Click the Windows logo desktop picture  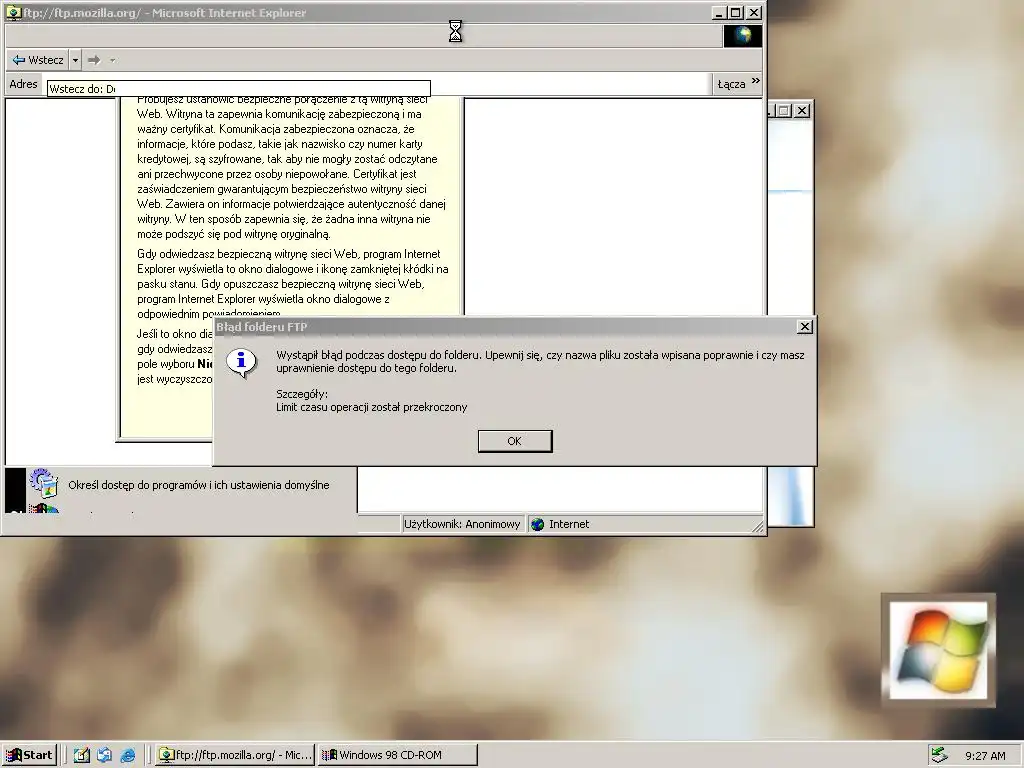click(938, 650)
